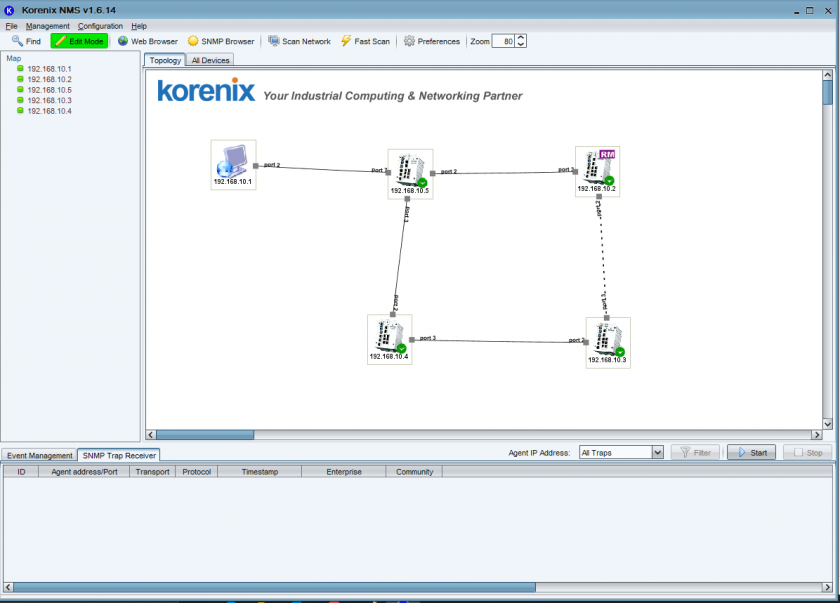
Task: Click the Find magnifier icon
Action: click(x=17, y=41)
